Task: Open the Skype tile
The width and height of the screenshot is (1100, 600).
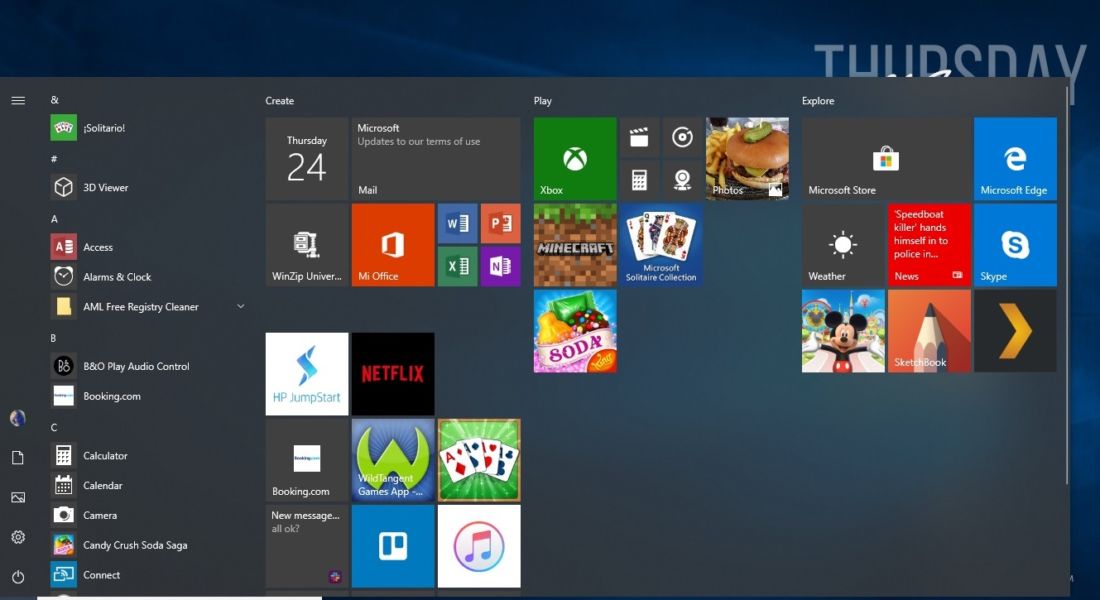Action: click(1014, 245)
